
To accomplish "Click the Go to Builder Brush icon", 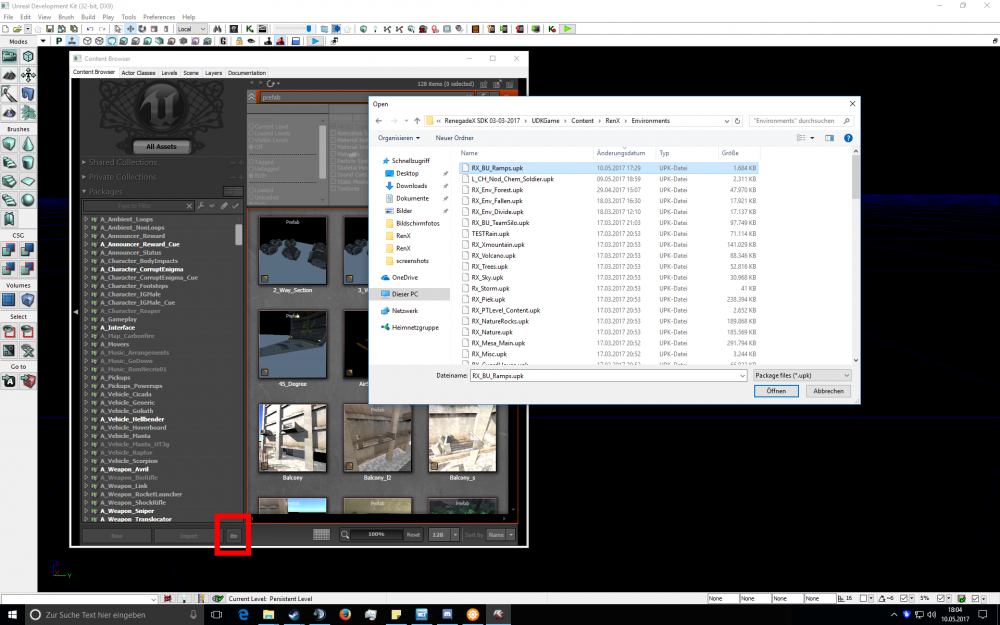I will (x=28, y=381).
